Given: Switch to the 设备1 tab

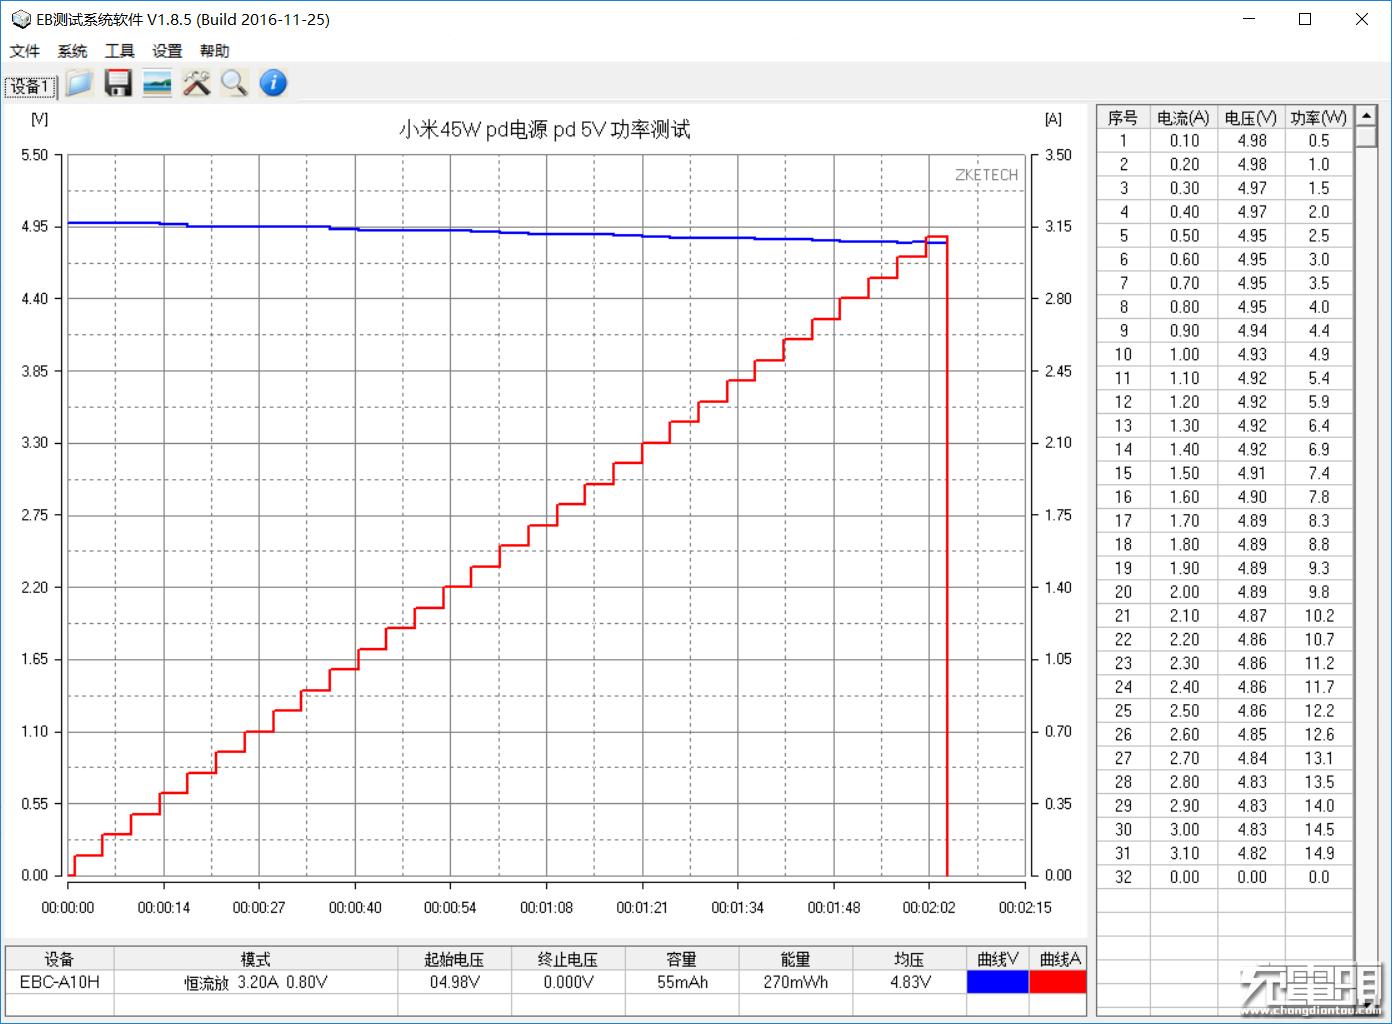Looking at the screenshot, I should pos(30,86).
